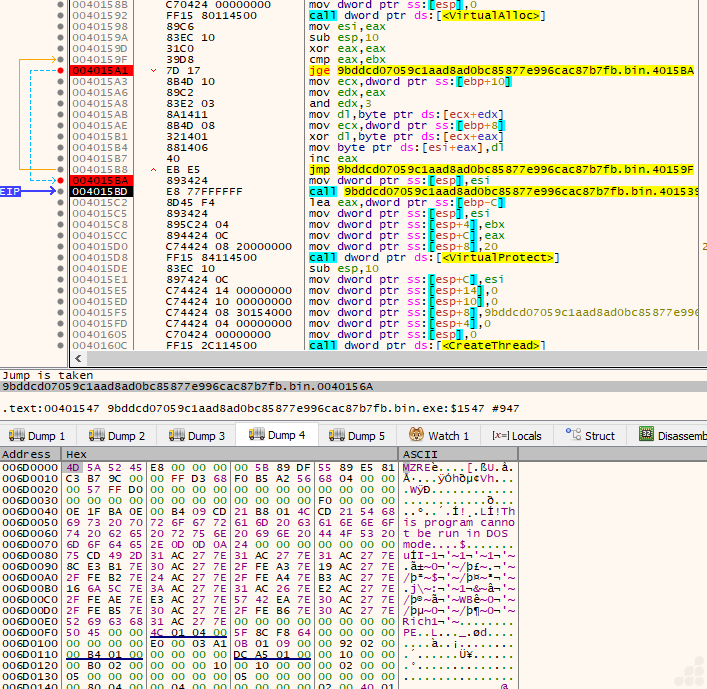Click the red up chevron beside EB E5
707x689 pixels.
(x=153, y=168)
